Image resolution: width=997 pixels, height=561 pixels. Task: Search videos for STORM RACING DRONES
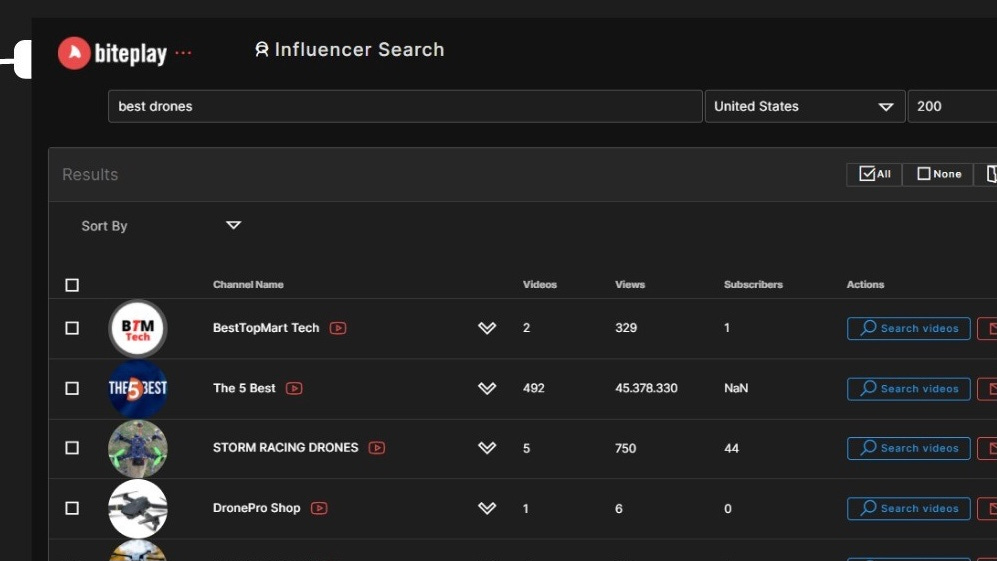(x=909, y=448)
